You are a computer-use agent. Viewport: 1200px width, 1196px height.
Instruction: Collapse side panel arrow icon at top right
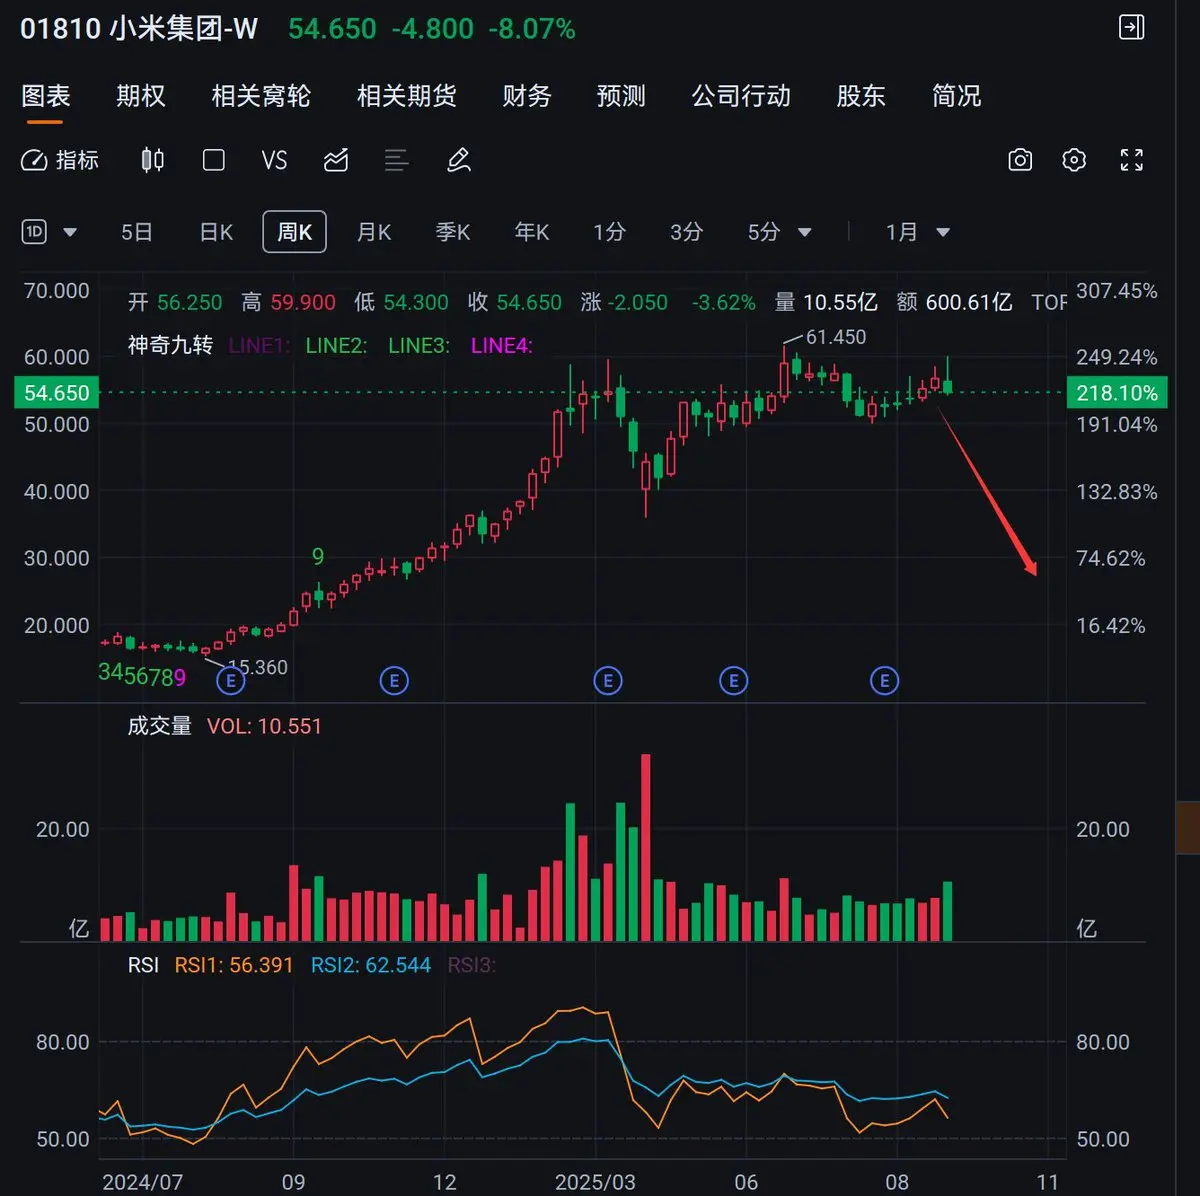coord(1131,27)
